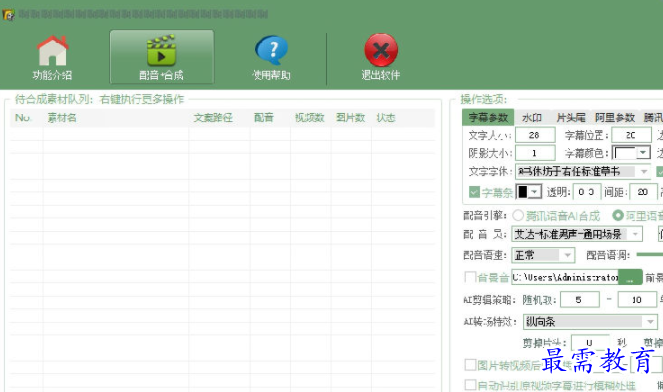Open the 片头尾 tab
This screenshot has height=392, width=663.
click(x=571, y=117)
